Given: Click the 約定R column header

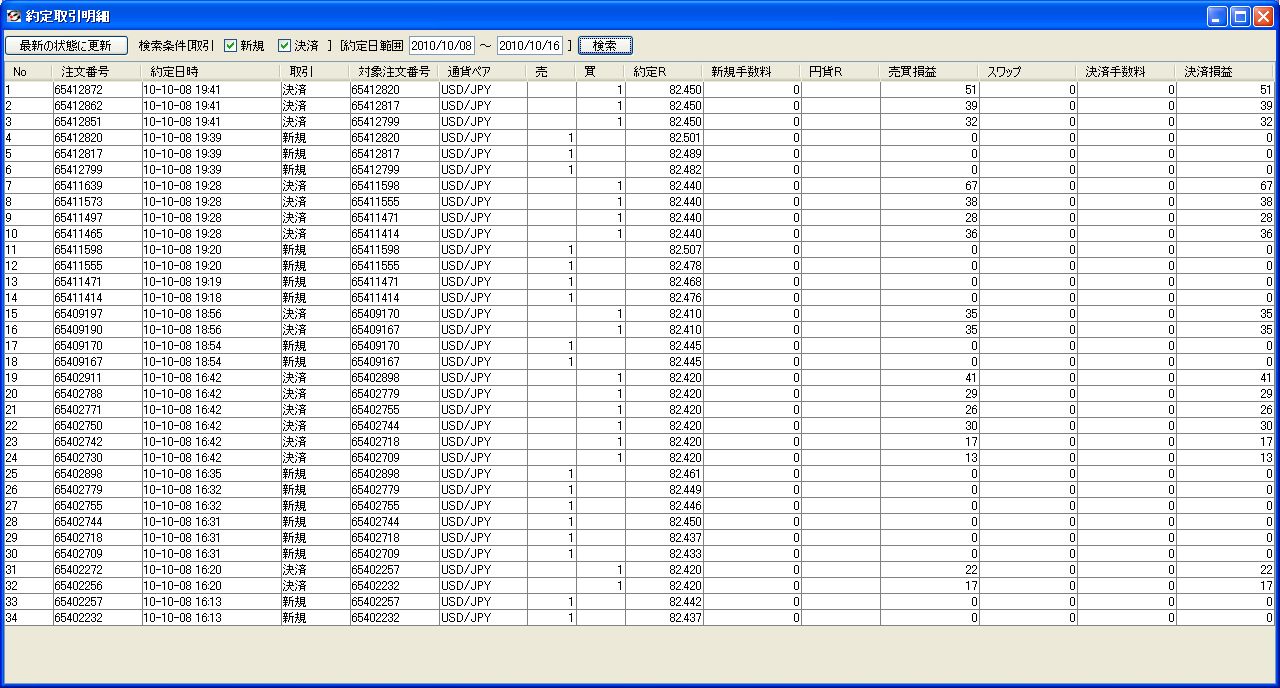Looking at the screenshot, I should pos(664,72).
